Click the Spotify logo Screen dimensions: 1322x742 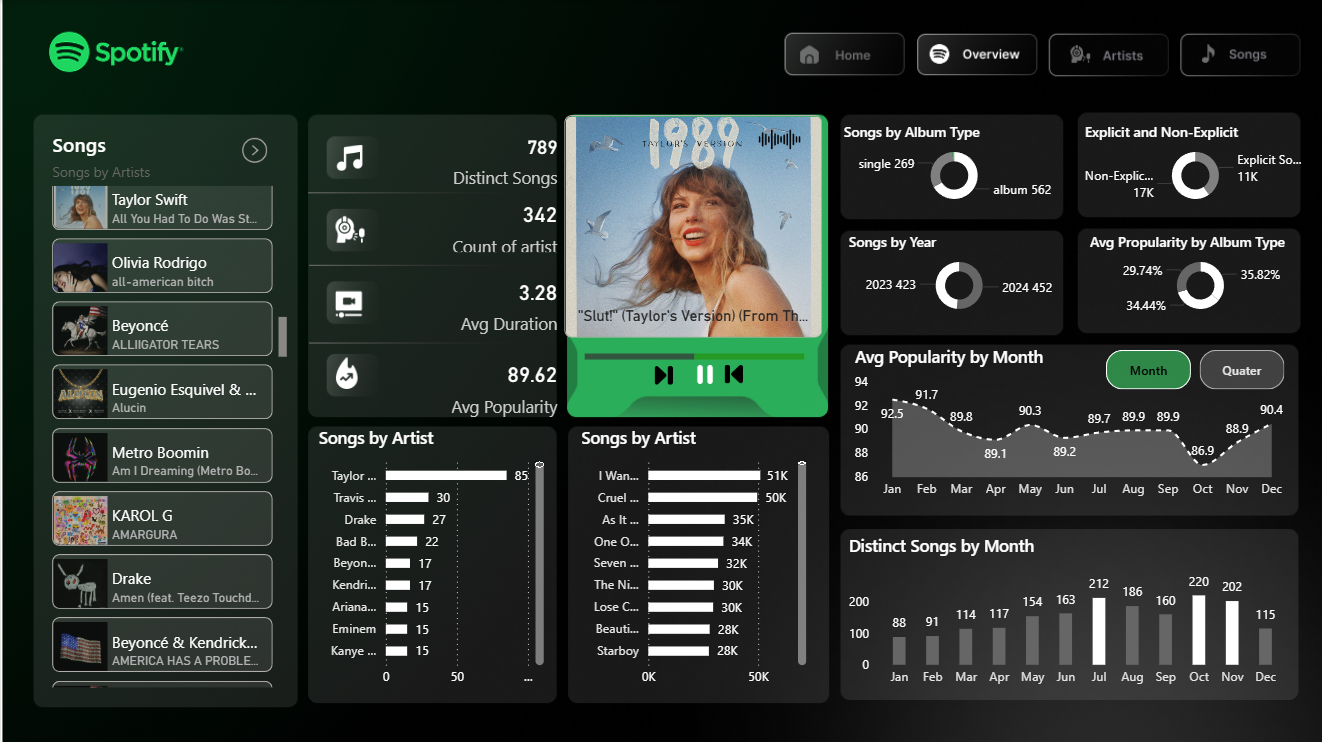(116, 52)
